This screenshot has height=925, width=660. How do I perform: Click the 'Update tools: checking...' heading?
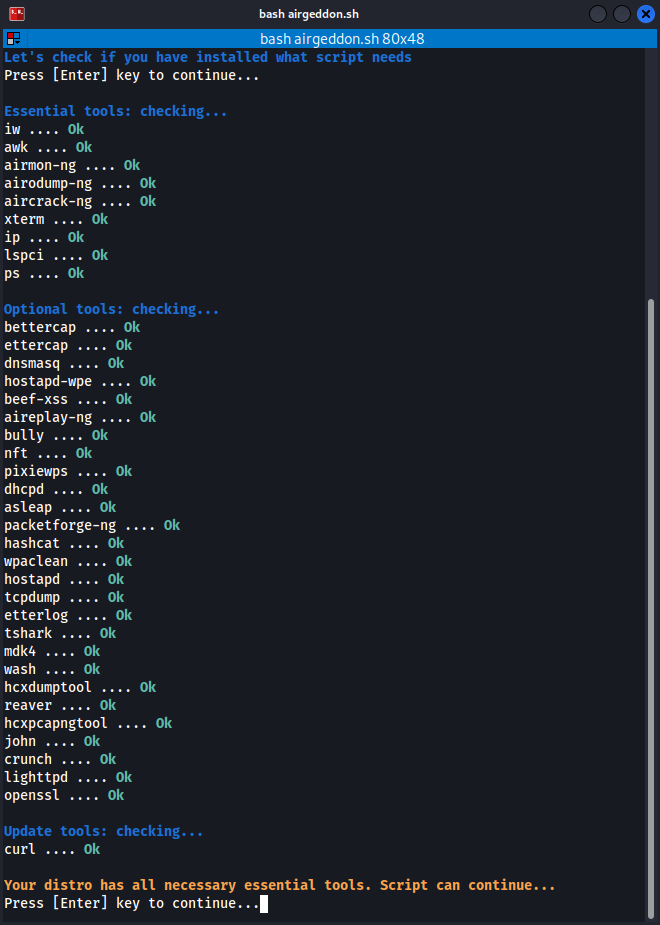click(x=104, y=831)
